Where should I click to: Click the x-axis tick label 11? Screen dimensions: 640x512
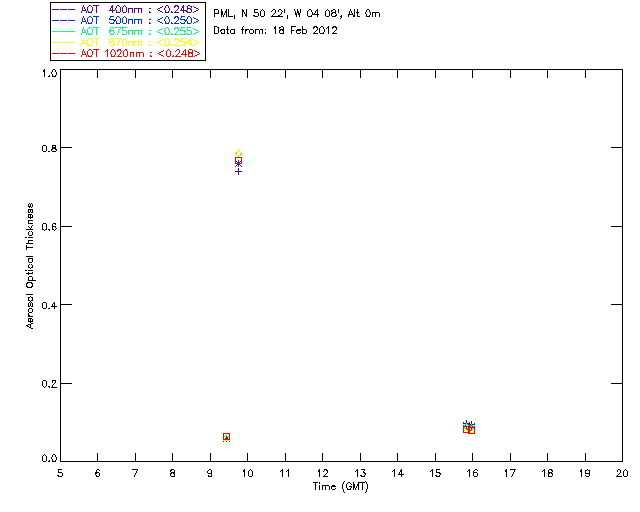pyautogui.click(x=285, y=474)
